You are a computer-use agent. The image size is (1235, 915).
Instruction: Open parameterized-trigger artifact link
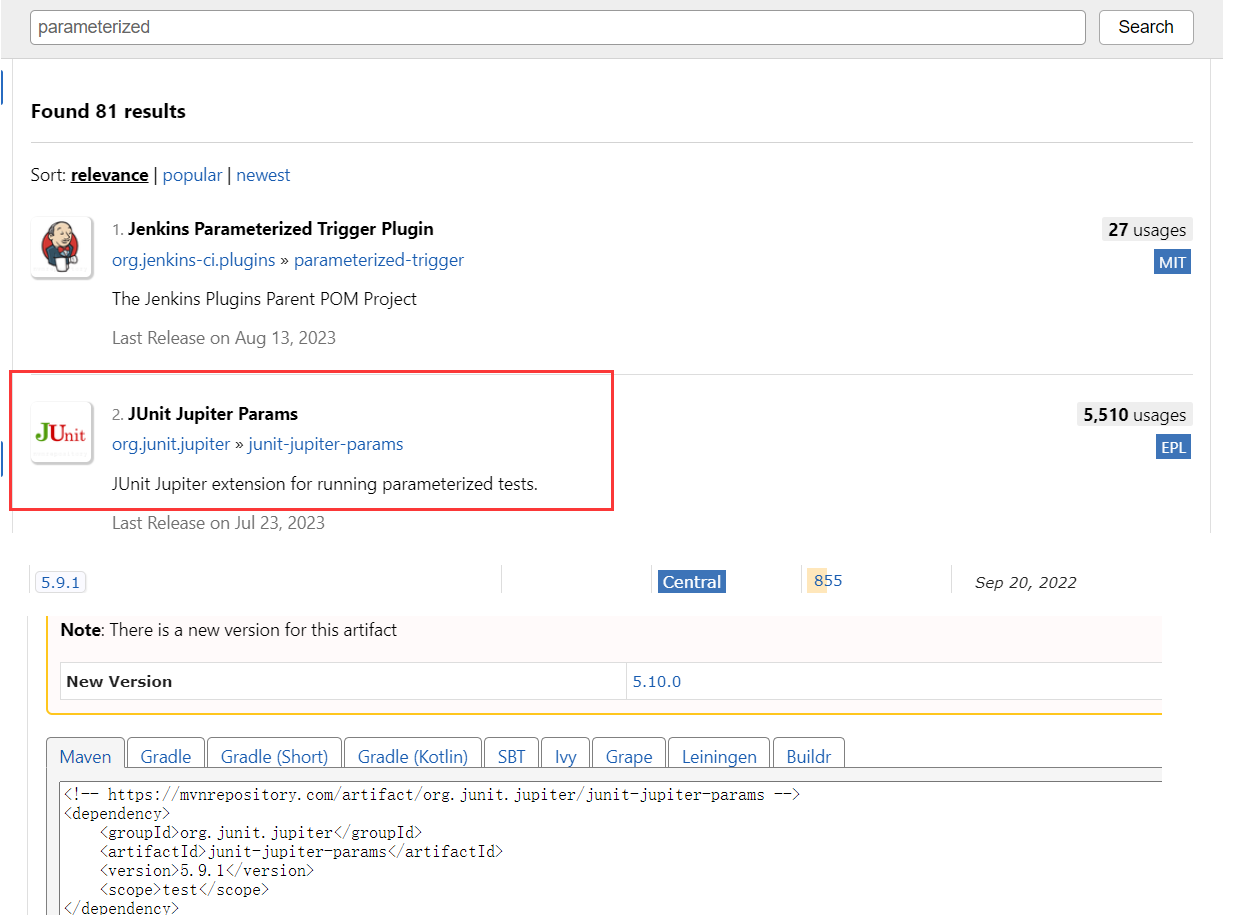pyautogui.click(x=379, y=260)
